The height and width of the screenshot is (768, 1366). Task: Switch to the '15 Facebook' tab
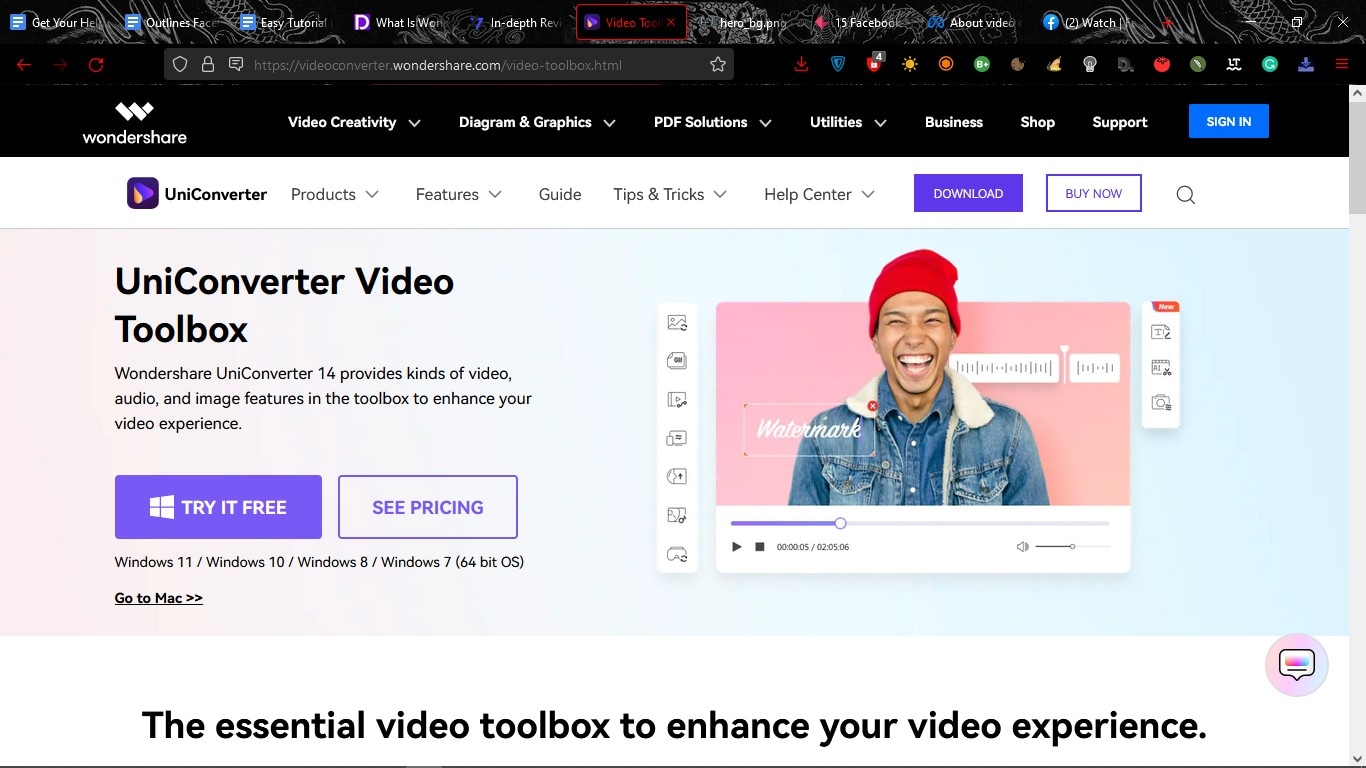tap(862, 22)
